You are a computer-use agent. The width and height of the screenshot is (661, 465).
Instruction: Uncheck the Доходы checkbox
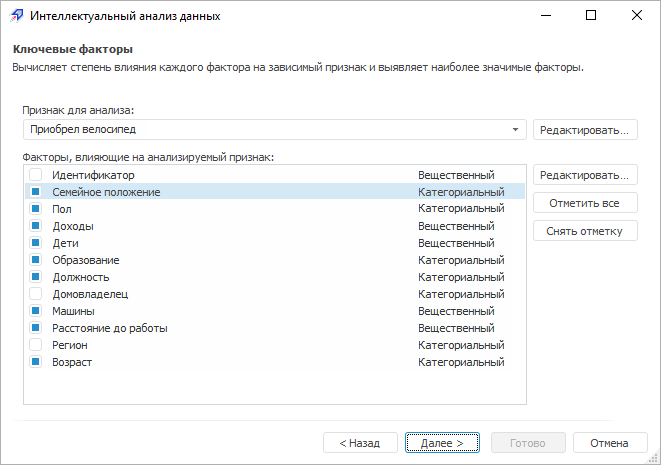35,226
